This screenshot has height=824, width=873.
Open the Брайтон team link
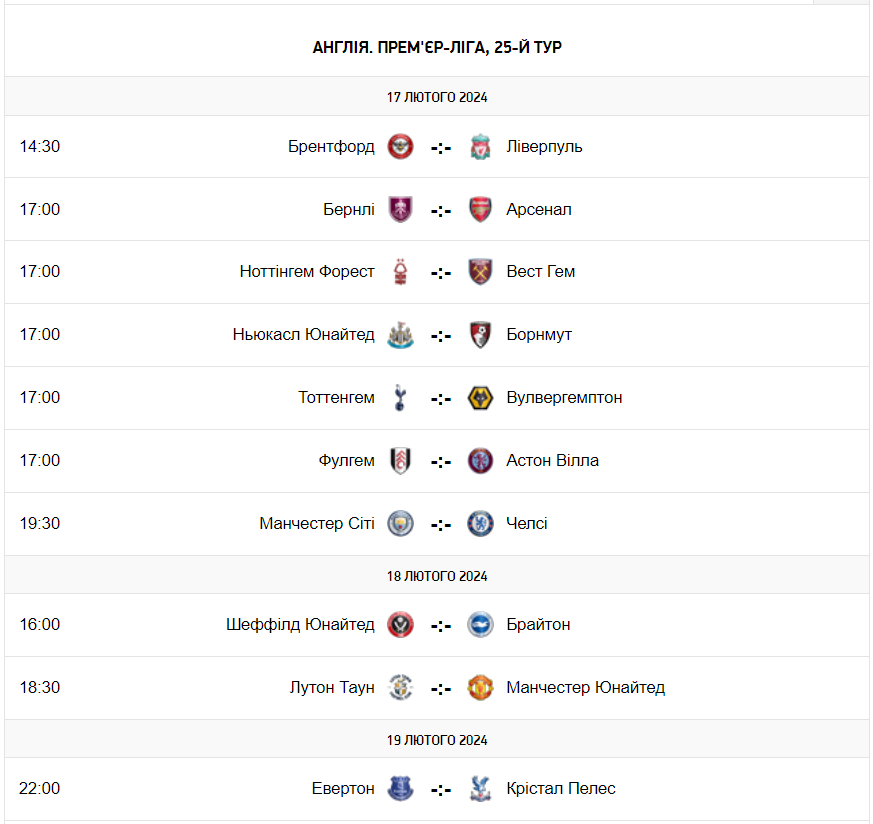tap(539, 624)
